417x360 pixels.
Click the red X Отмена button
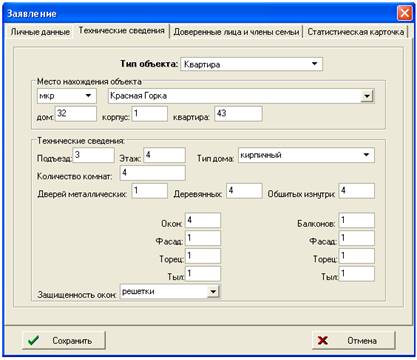(x=353, y=340)
